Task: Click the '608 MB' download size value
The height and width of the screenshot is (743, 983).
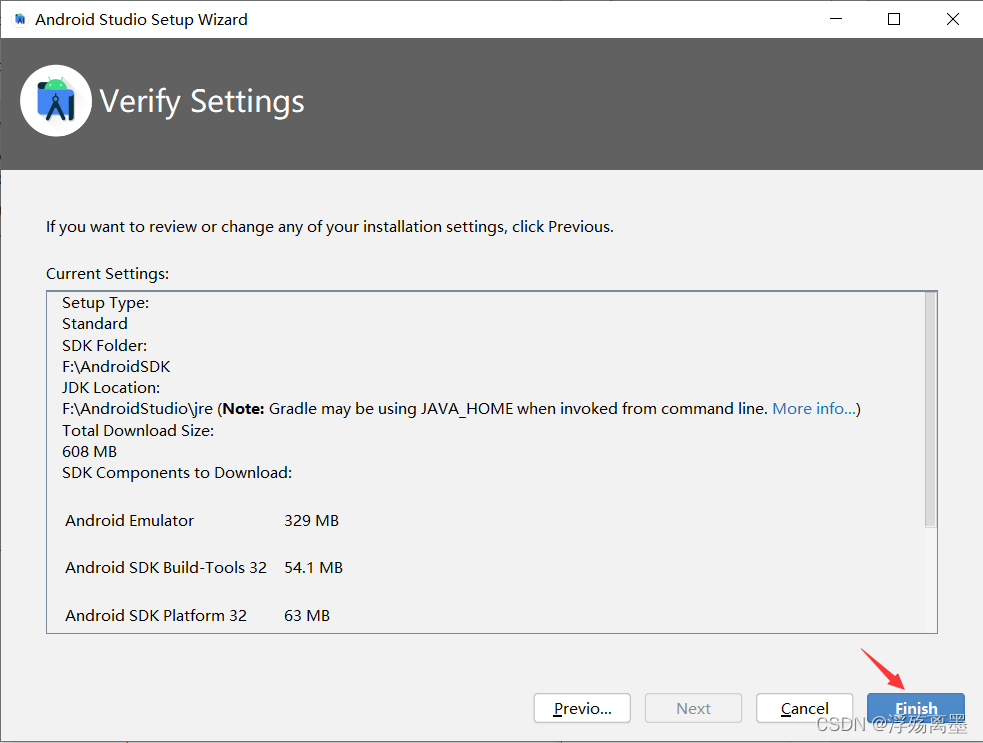Action: pyautogui.click(x=90, y=451)
